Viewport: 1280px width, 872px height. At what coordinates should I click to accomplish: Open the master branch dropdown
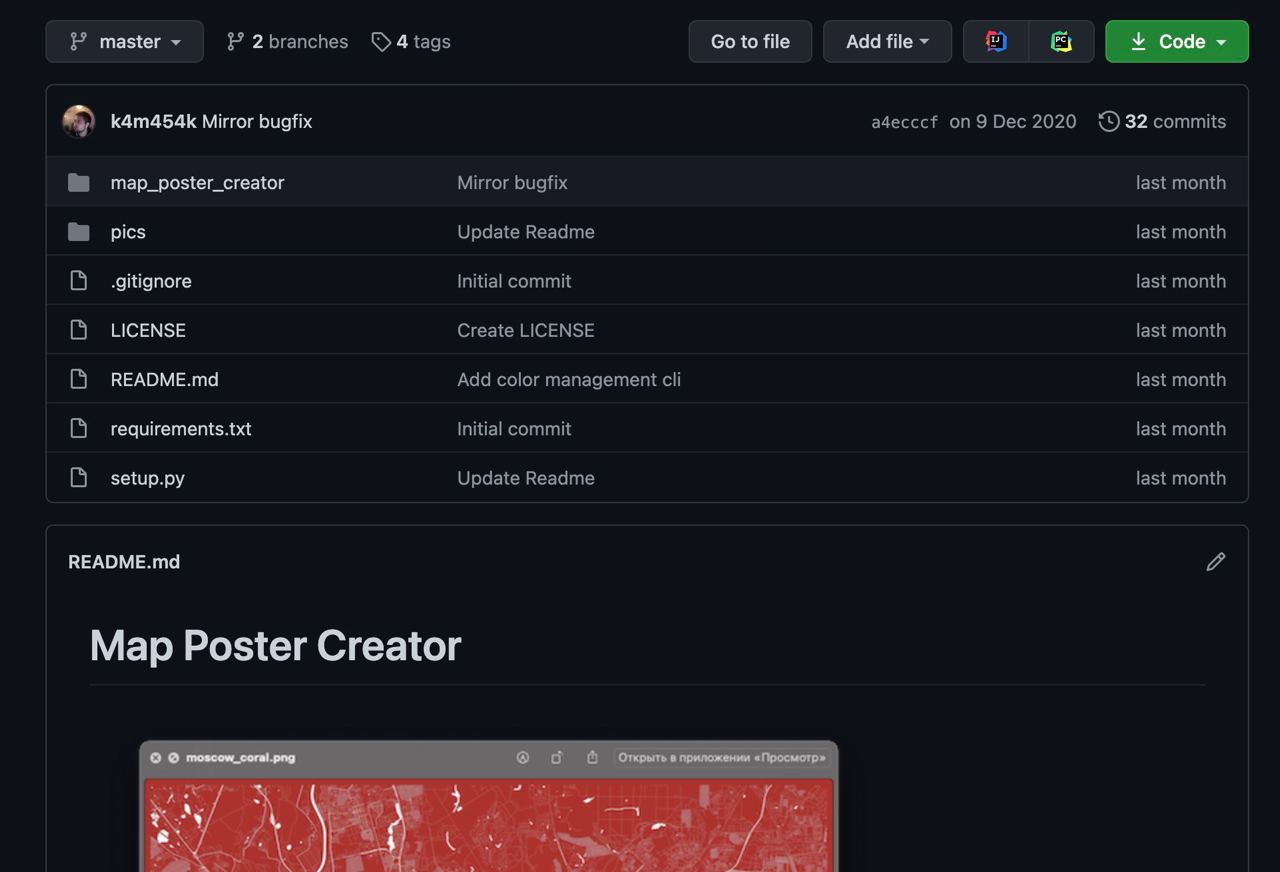124,41
